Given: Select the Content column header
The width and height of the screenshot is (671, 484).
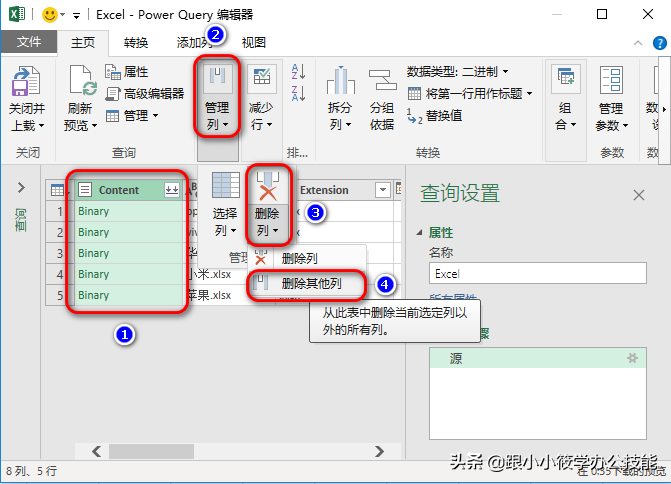Looking at the screenshot, I should click(128, 190).
